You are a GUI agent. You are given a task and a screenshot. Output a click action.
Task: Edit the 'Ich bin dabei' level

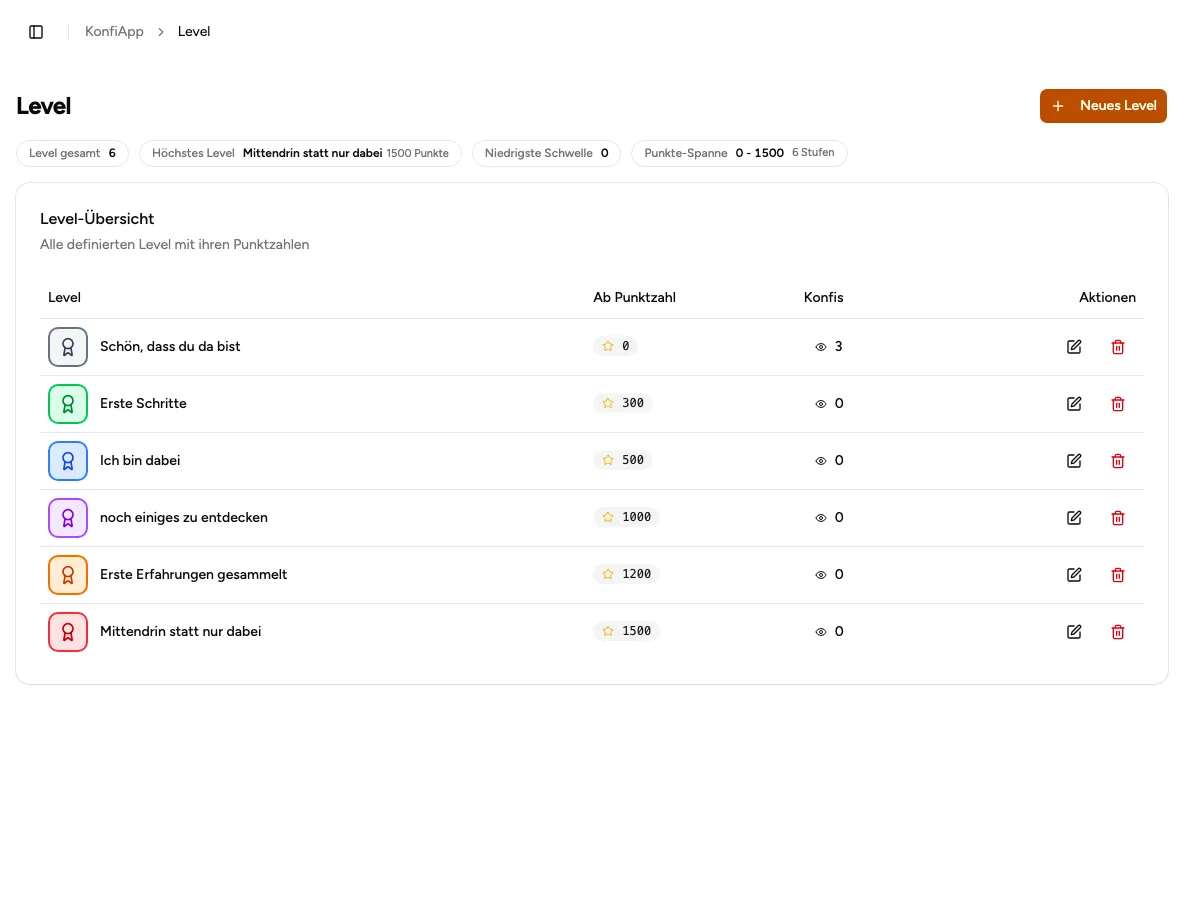coord(1074,461)
